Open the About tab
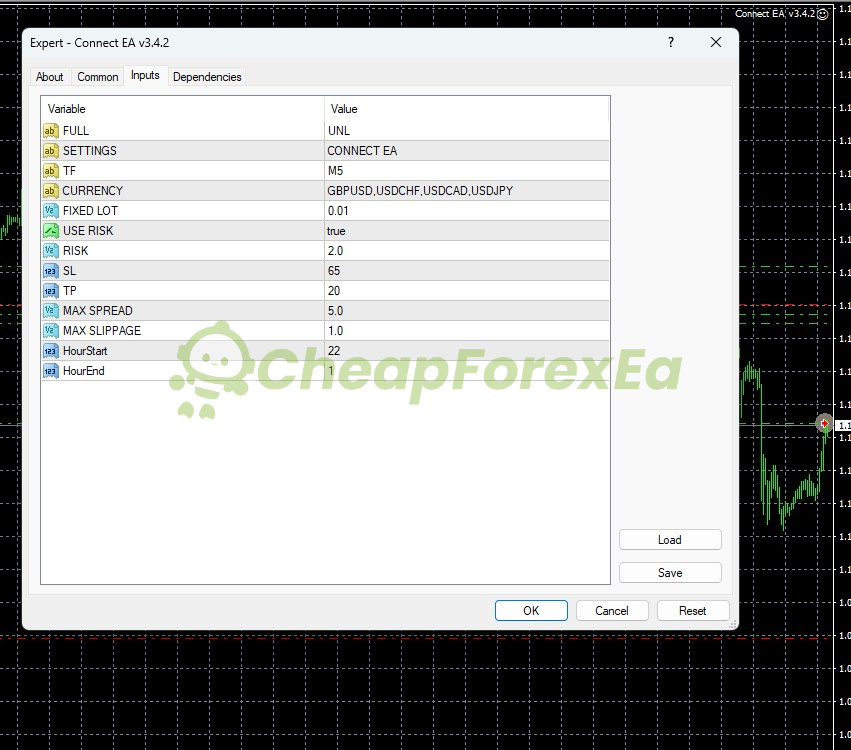The height and width of the screenshot is (750, 851). (x=49, y=77)
